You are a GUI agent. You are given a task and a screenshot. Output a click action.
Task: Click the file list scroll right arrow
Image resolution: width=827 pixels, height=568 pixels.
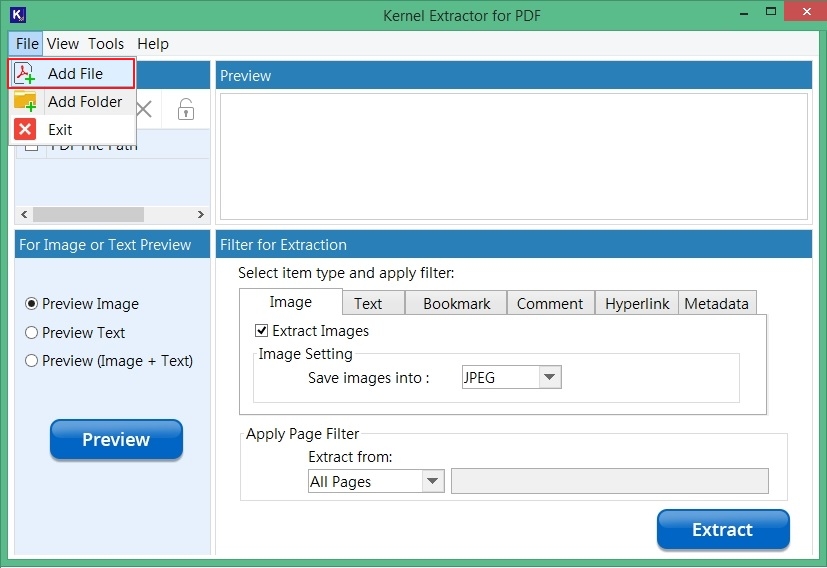pyautogui.click(x=200, y=214)
